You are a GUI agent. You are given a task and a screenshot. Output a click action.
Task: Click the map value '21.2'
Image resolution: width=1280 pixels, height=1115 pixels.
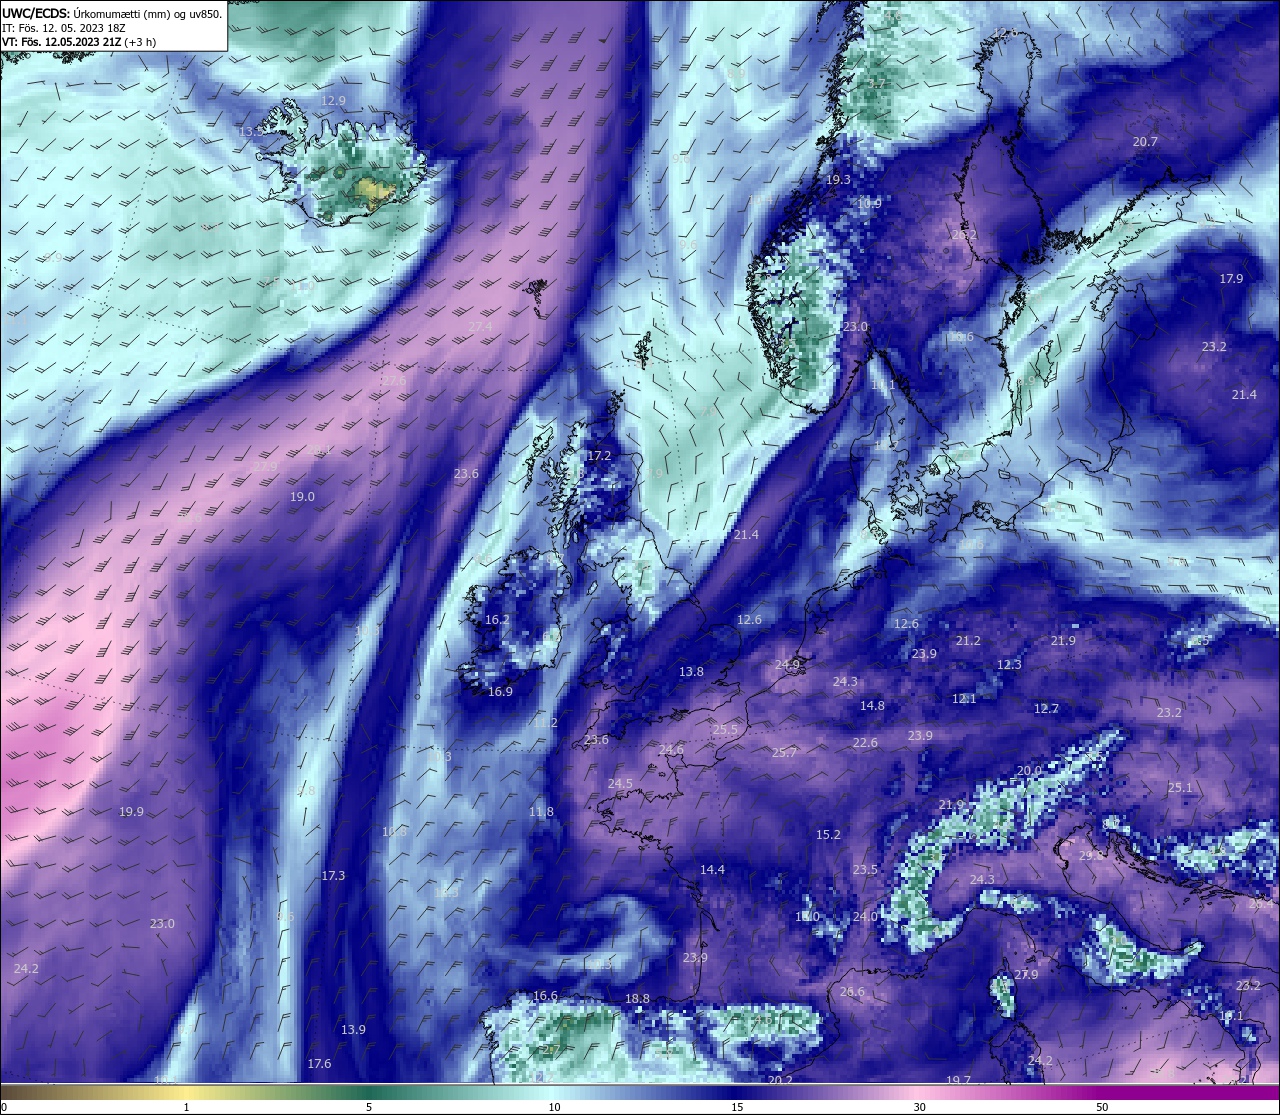(968, 641)
